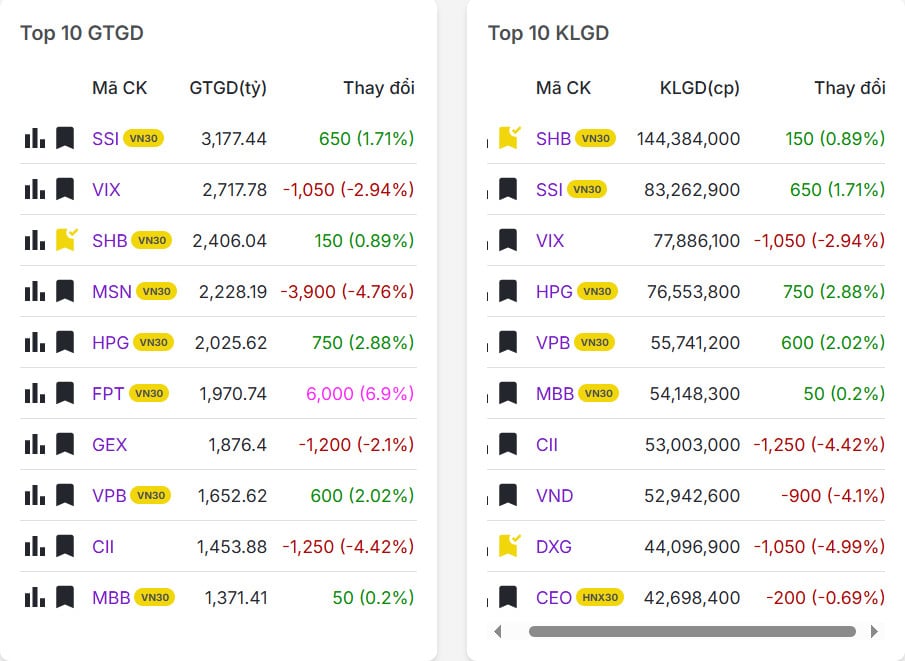Open the DXG ticker link
This screenshot has height=661, width=905.
point(554,546)
